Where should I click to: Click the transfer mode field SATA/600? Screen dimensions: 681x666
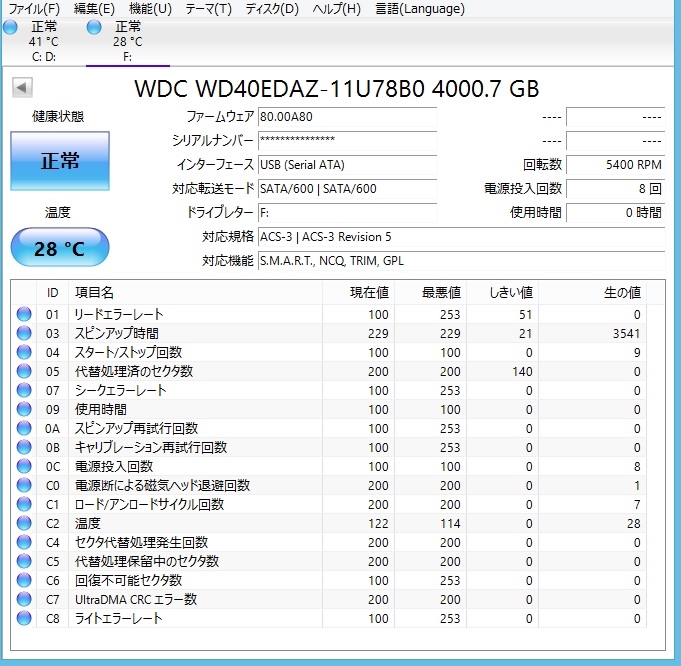tap(347, 189)
